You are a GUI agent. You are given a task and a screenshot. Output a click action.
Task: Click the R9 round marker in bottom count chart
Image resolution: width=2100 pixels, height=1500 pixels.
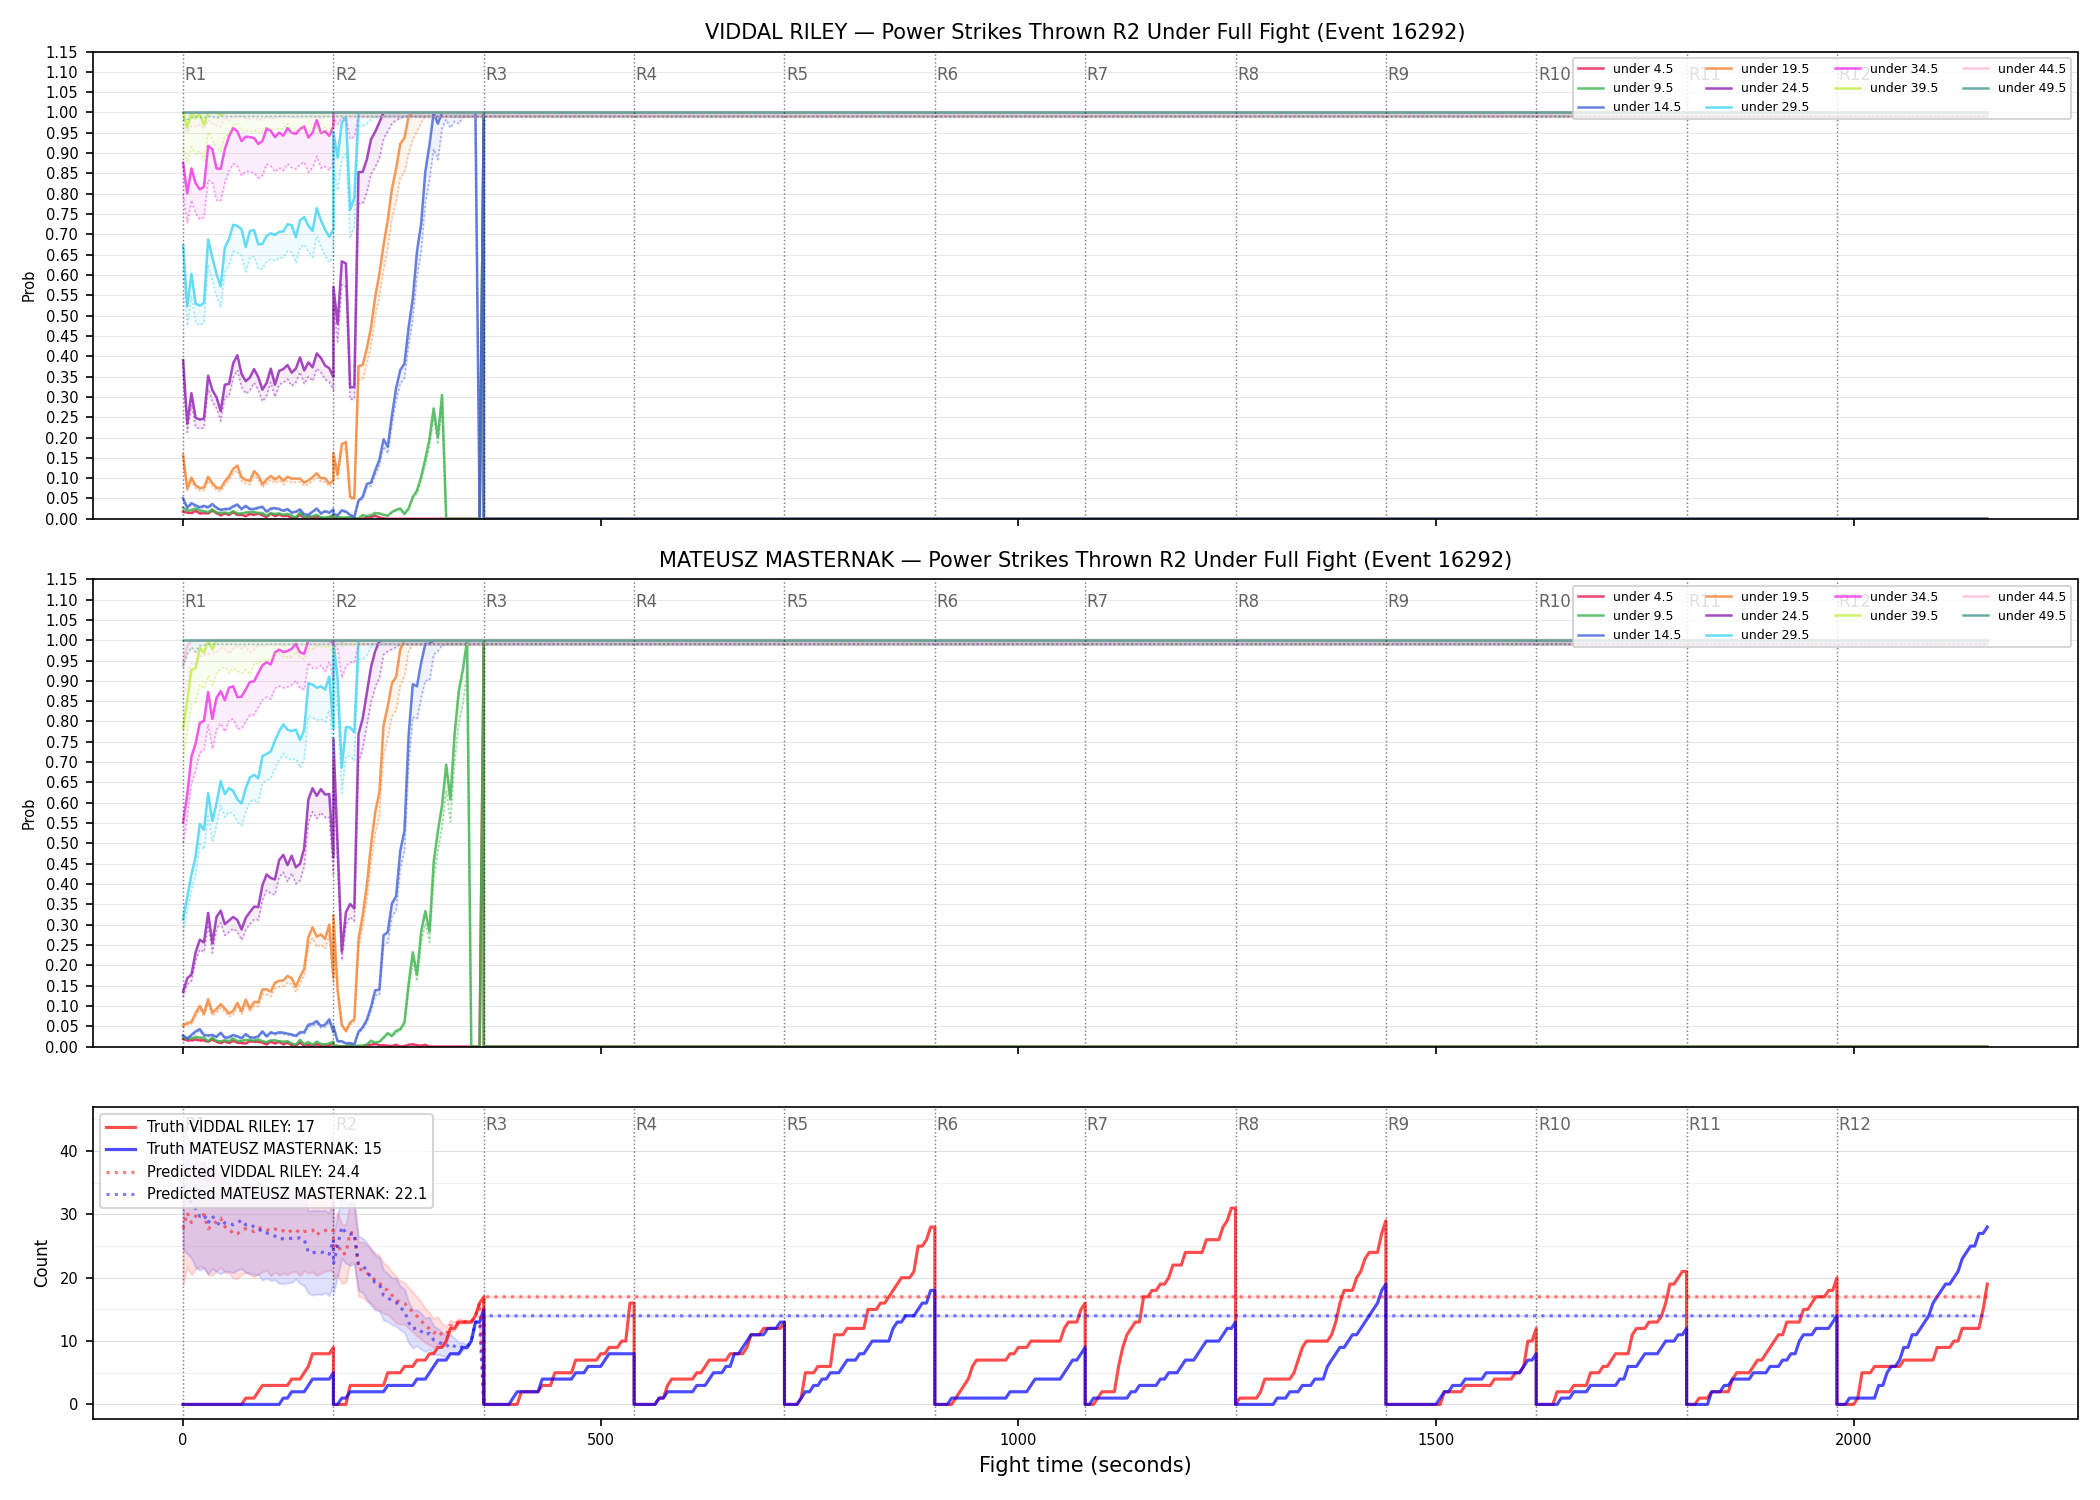coord(1398,1124)
